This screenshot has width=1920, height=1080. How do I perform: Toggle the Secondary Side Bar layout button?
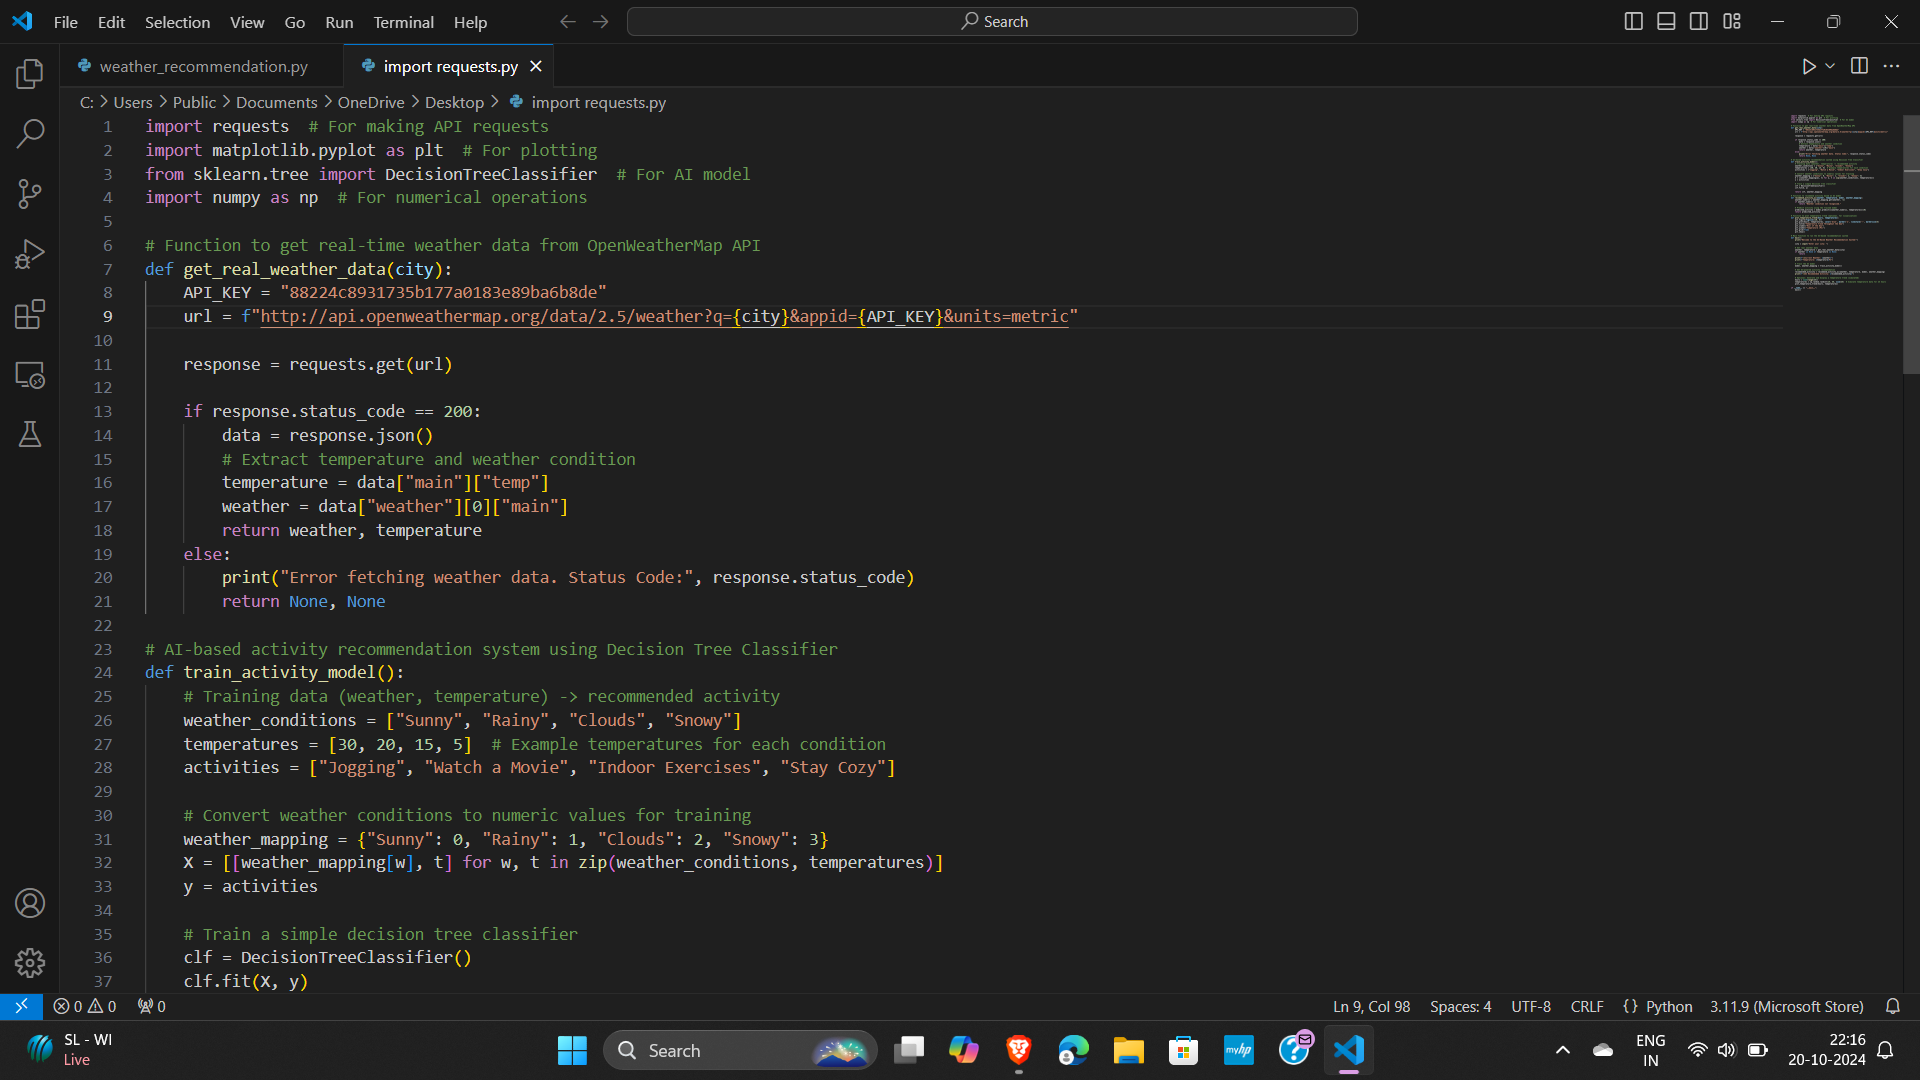(x=1699, y=21)
